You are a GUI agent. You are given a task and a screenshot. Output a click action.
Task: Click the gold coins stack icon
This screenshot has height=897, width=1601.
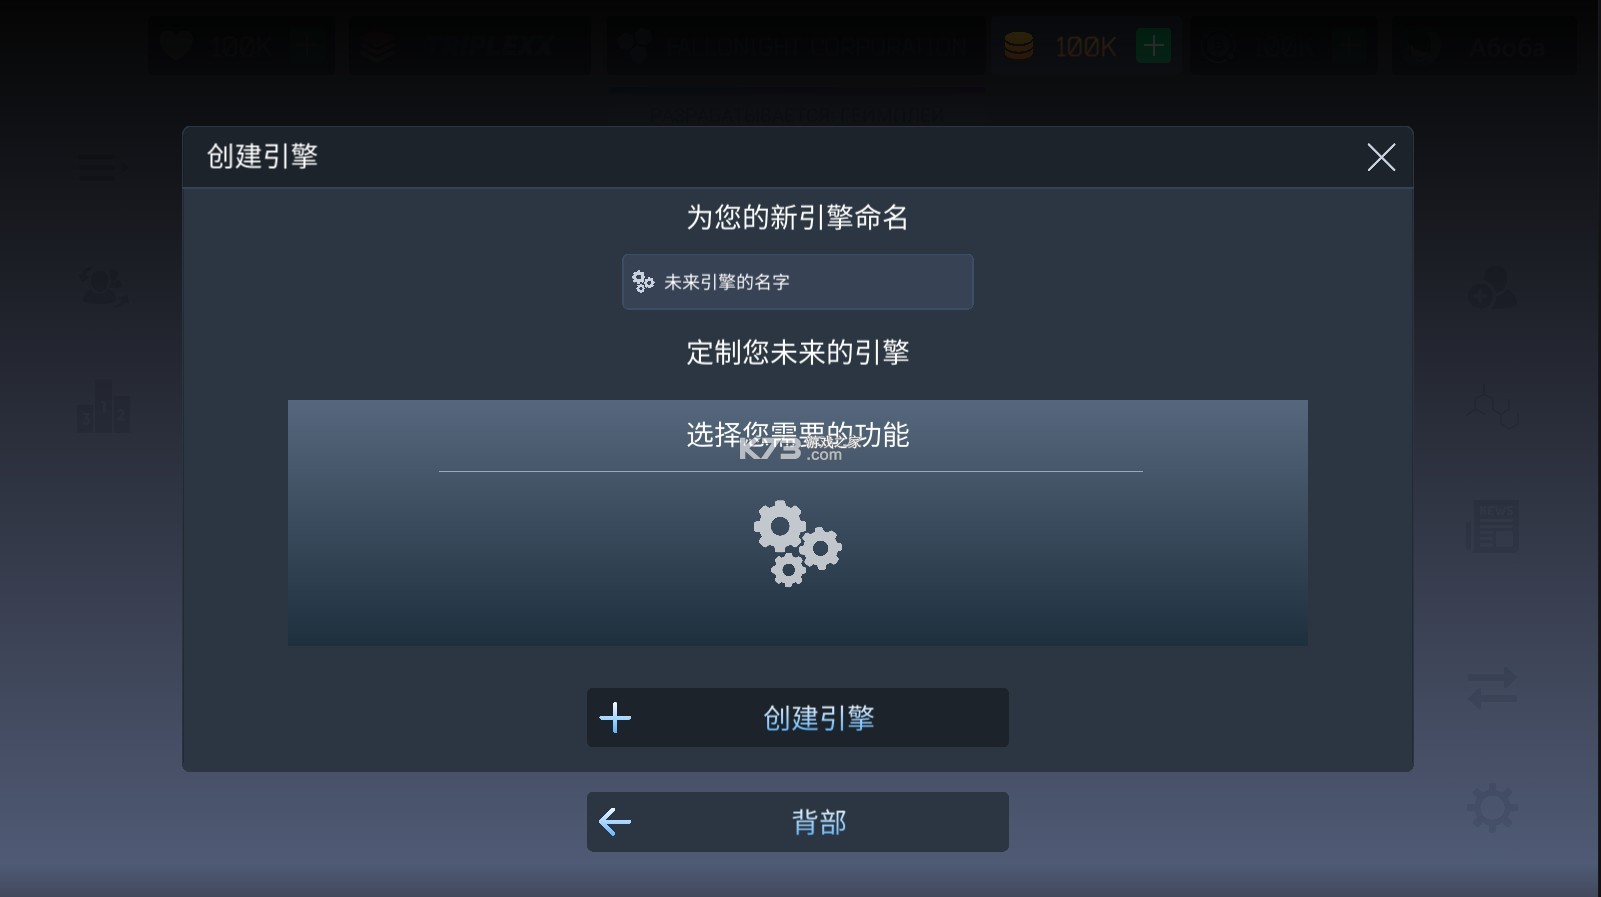click(1018, 46)
